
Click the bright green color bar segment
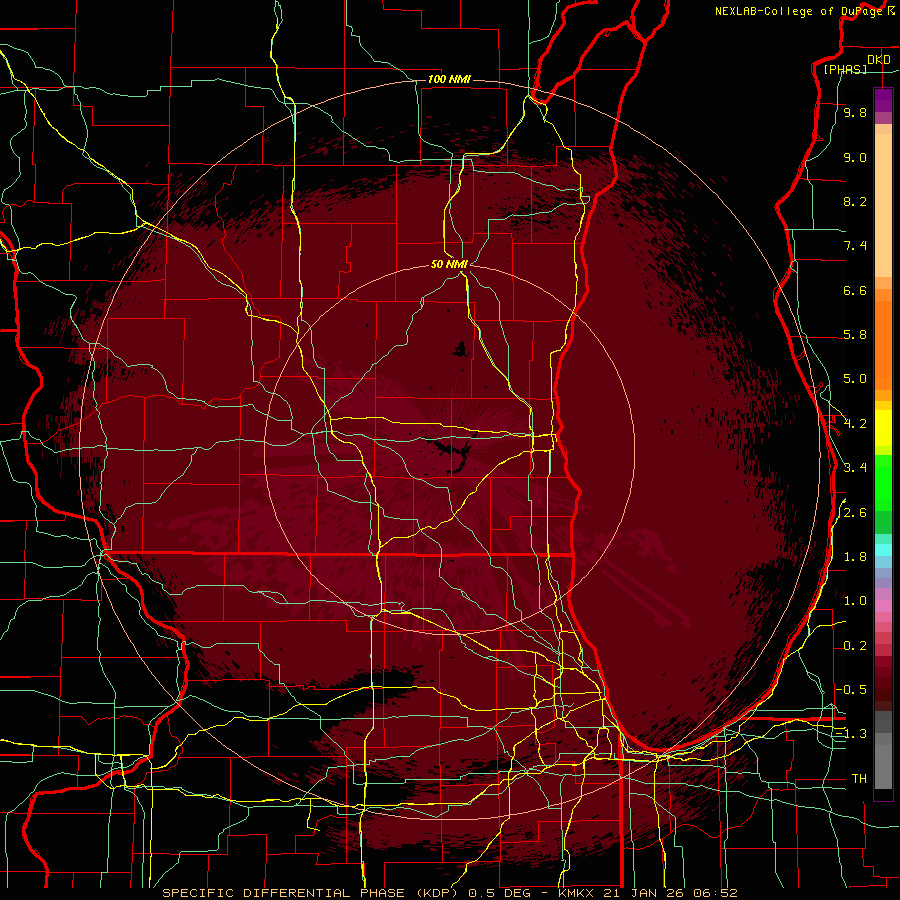[883, 482]
